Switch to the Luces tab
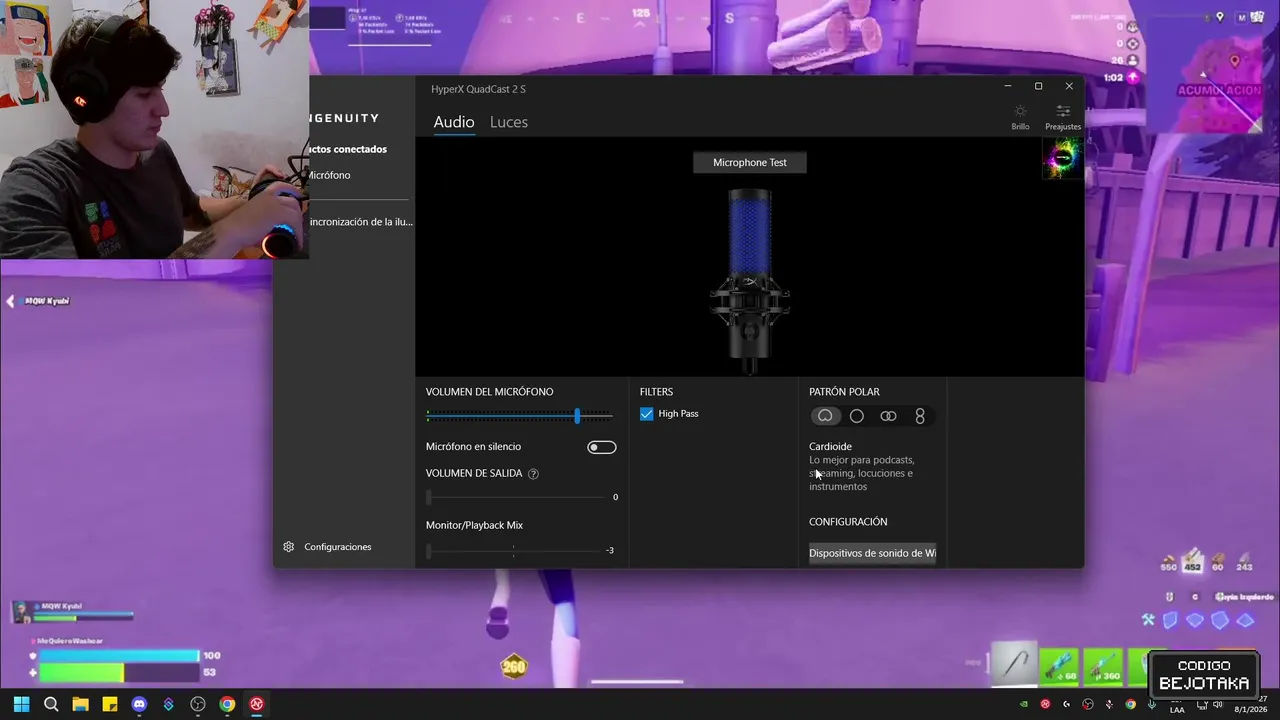This screenshot has width=1280, height=720. pos(509,122)
